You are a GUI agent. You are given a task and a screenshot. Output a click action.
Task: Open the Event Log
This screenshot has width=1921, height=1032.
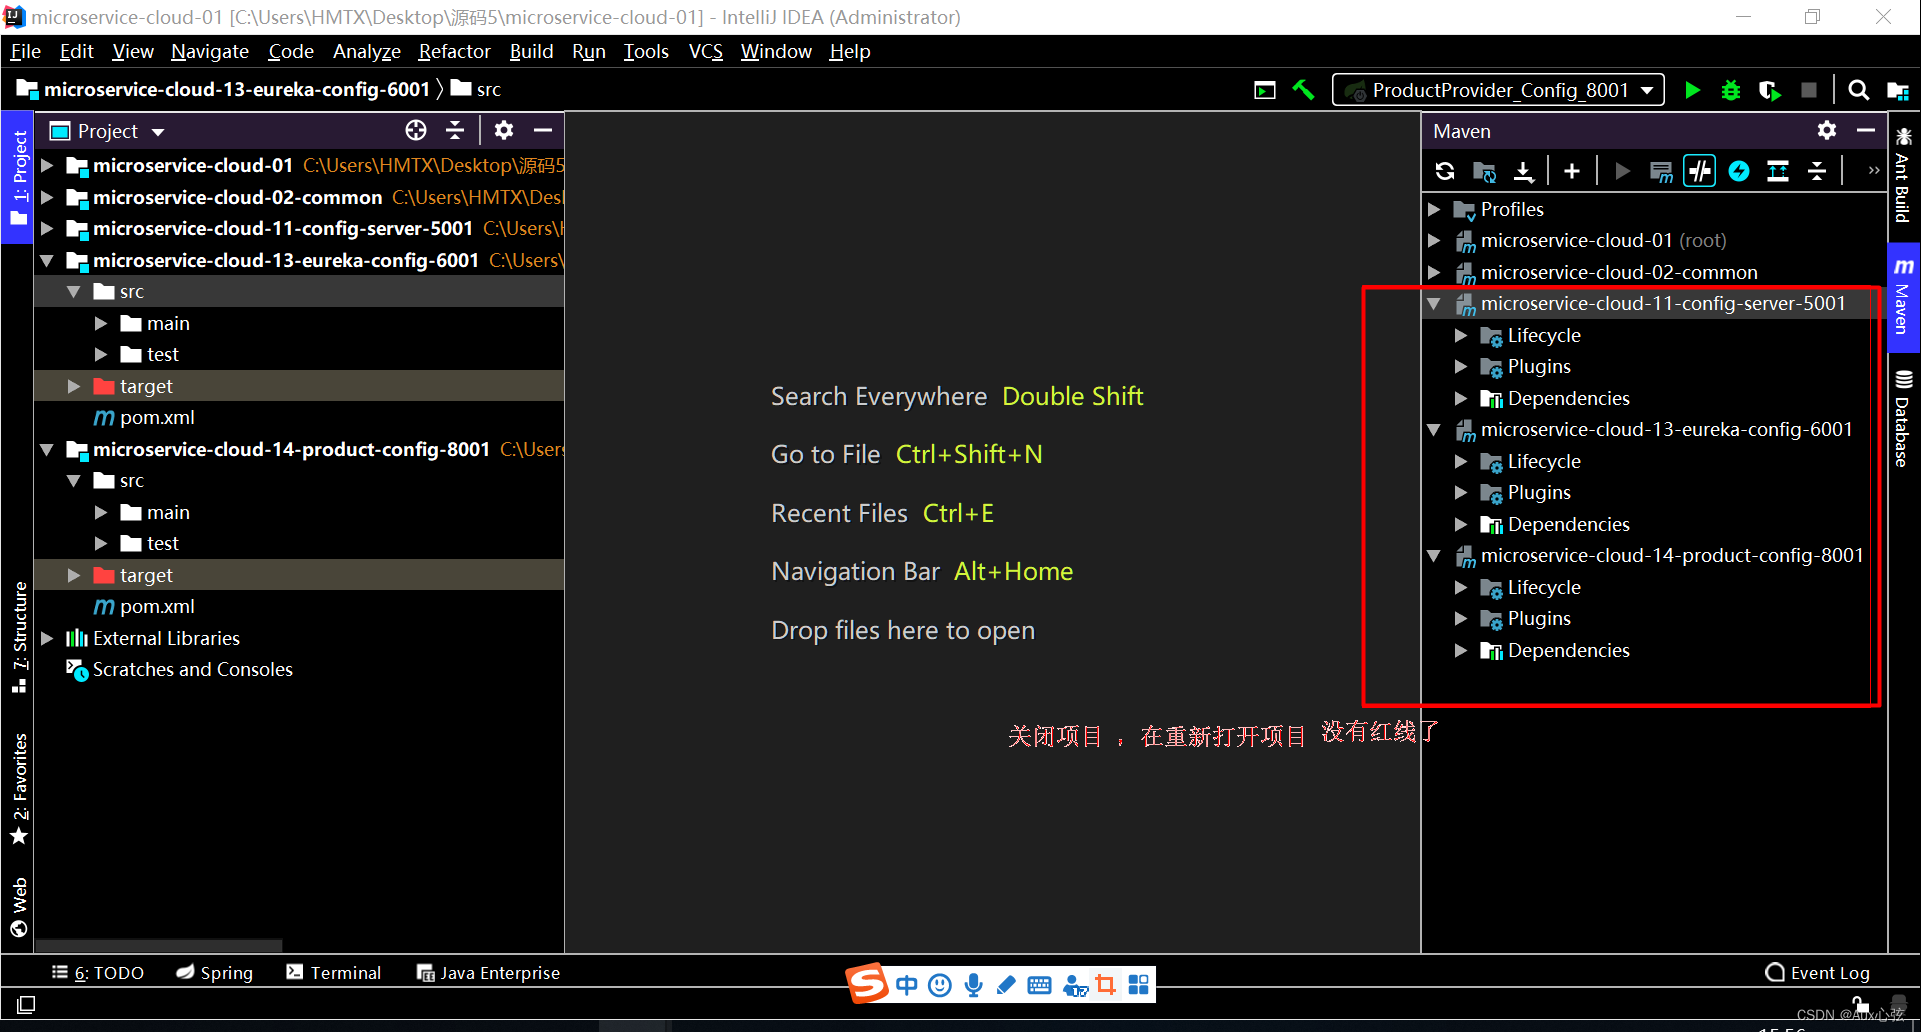(1818, 973)
